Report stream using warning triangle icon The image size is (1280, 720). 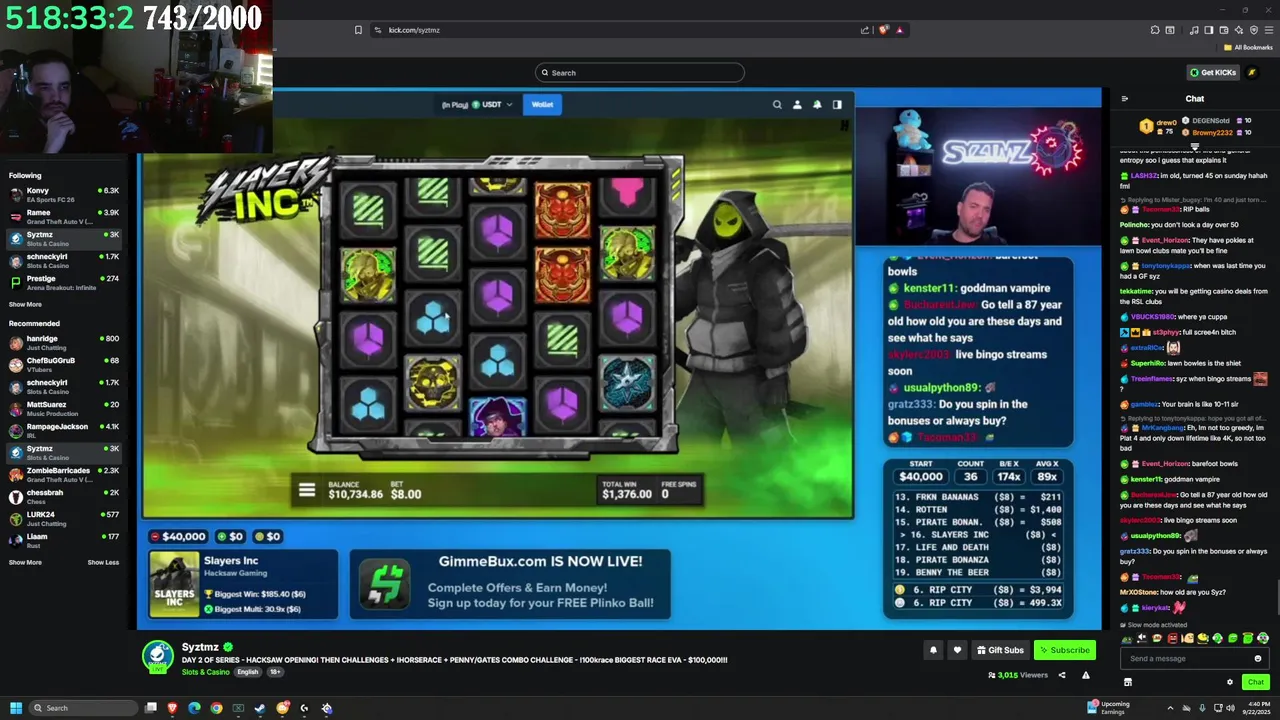tap(1085, 675)
